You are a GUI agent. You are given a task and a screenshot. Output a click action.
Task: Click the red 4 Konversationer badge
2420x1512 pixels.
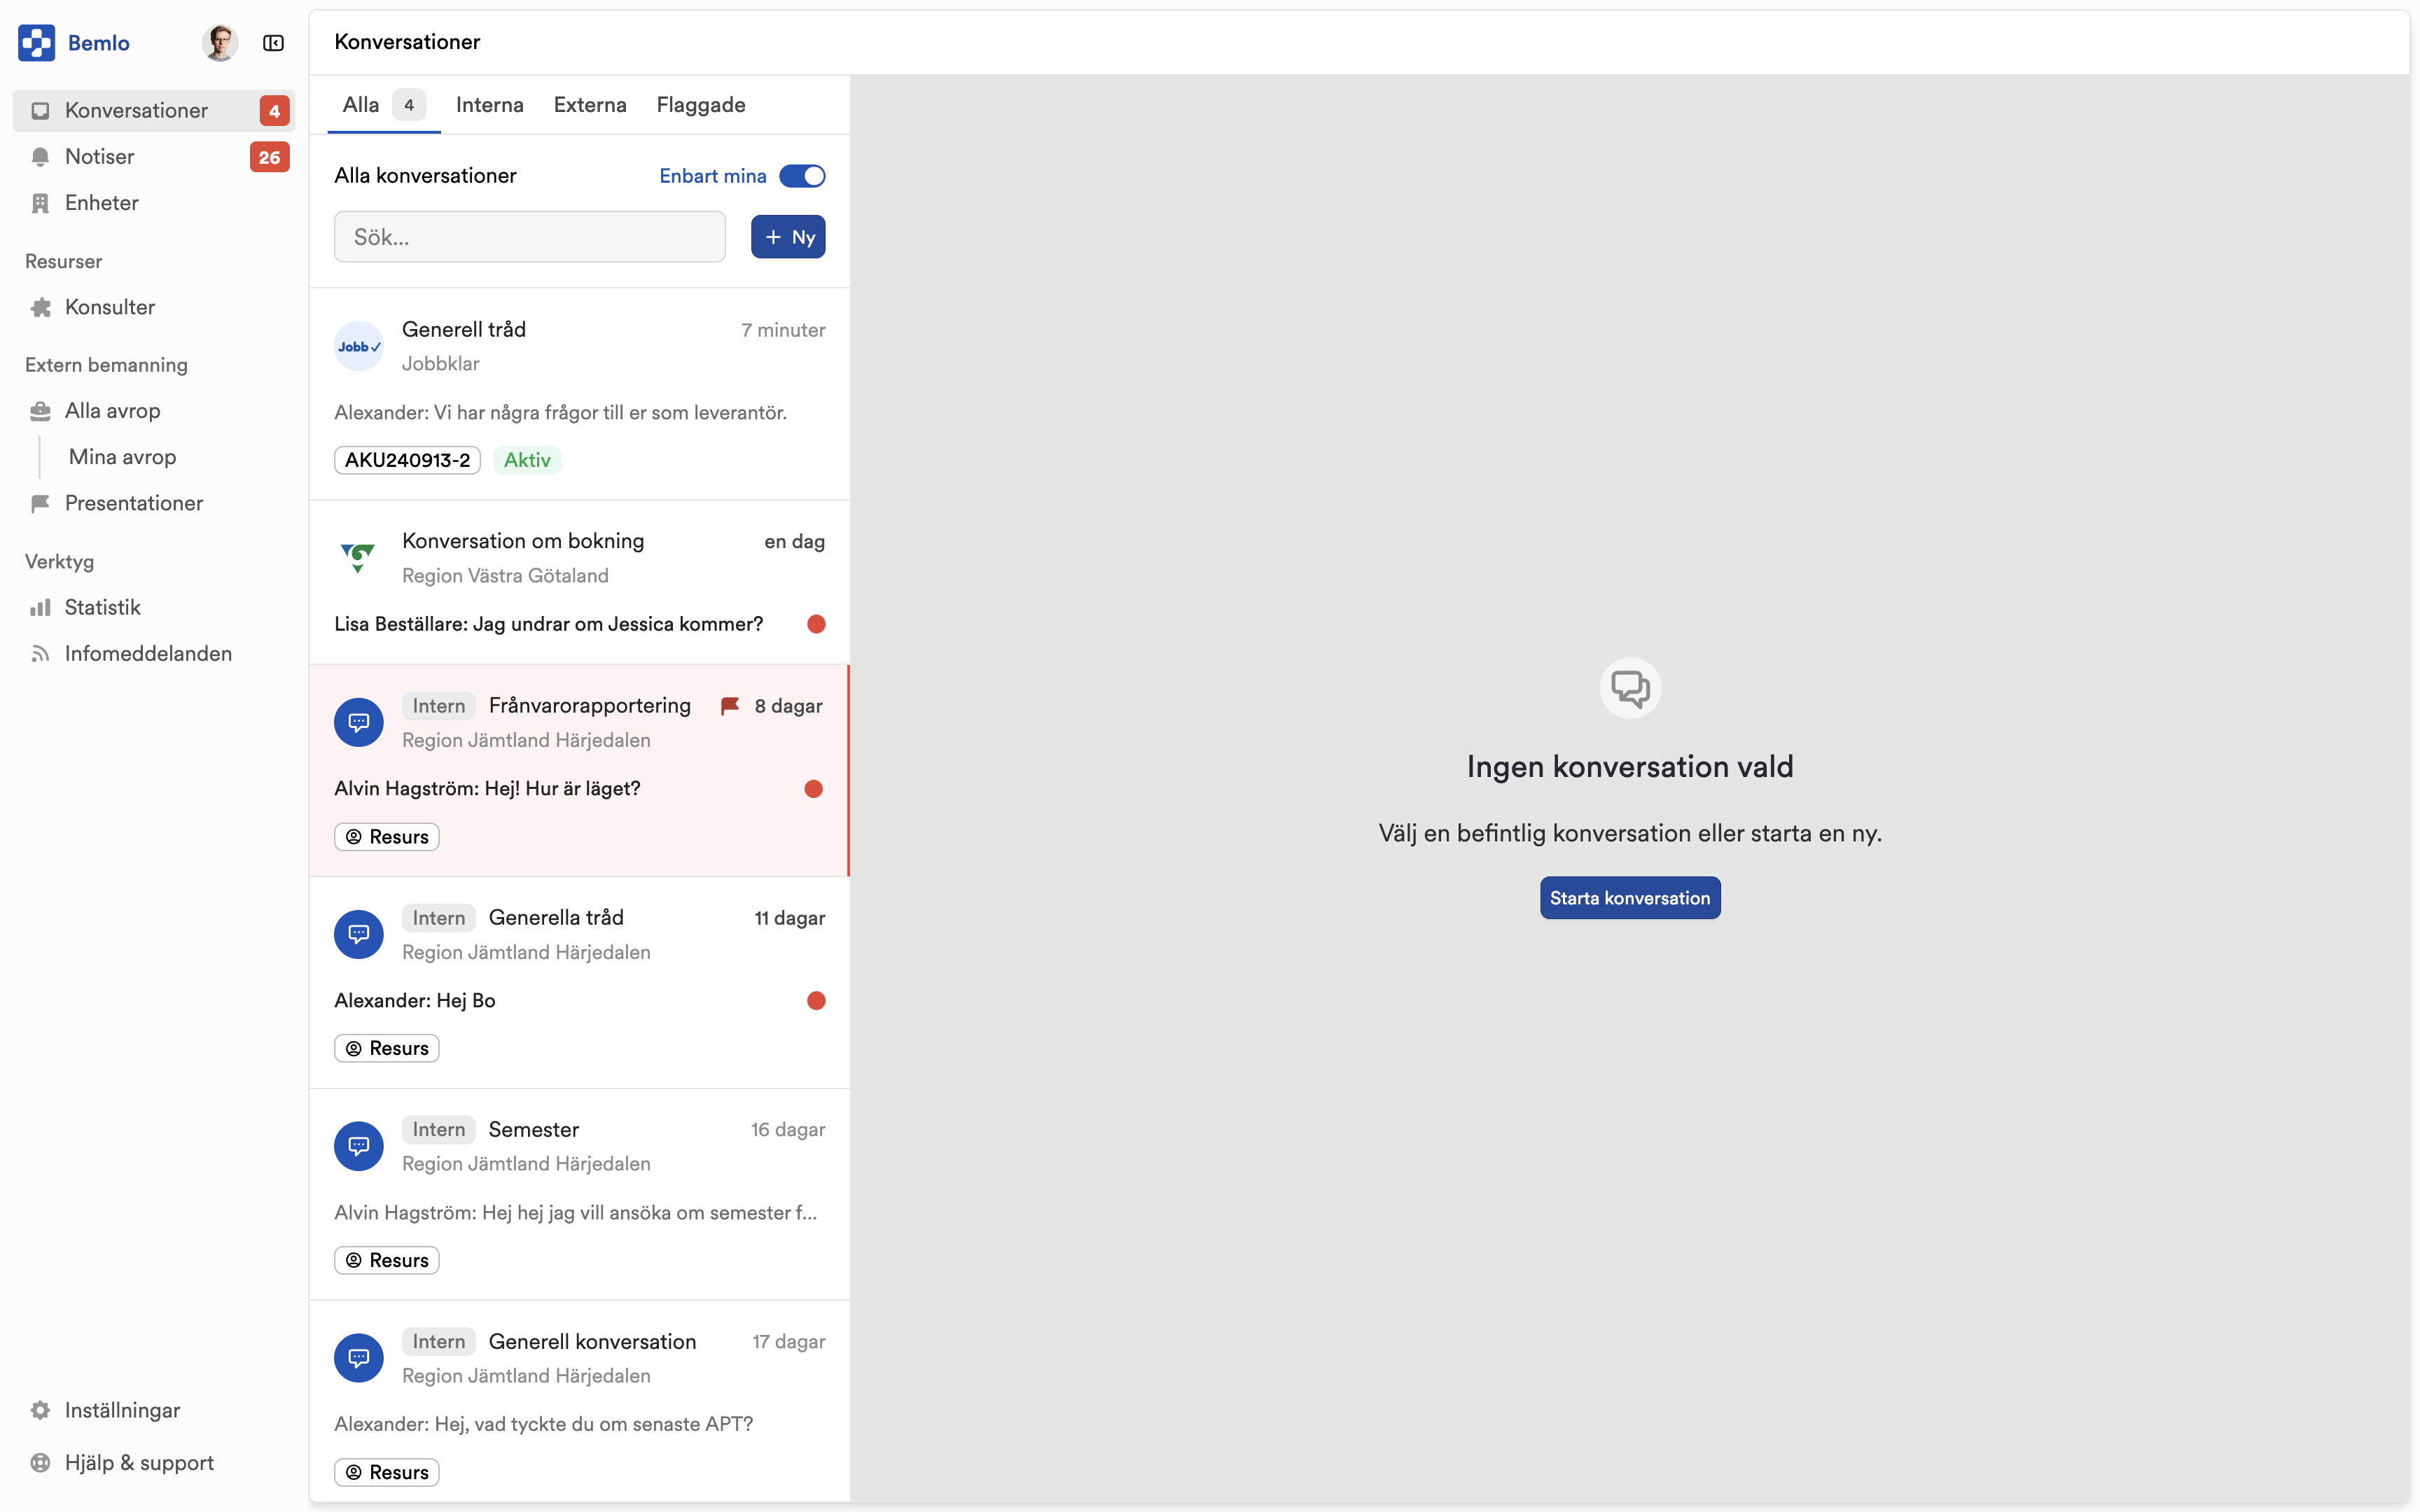coord(275,111)
